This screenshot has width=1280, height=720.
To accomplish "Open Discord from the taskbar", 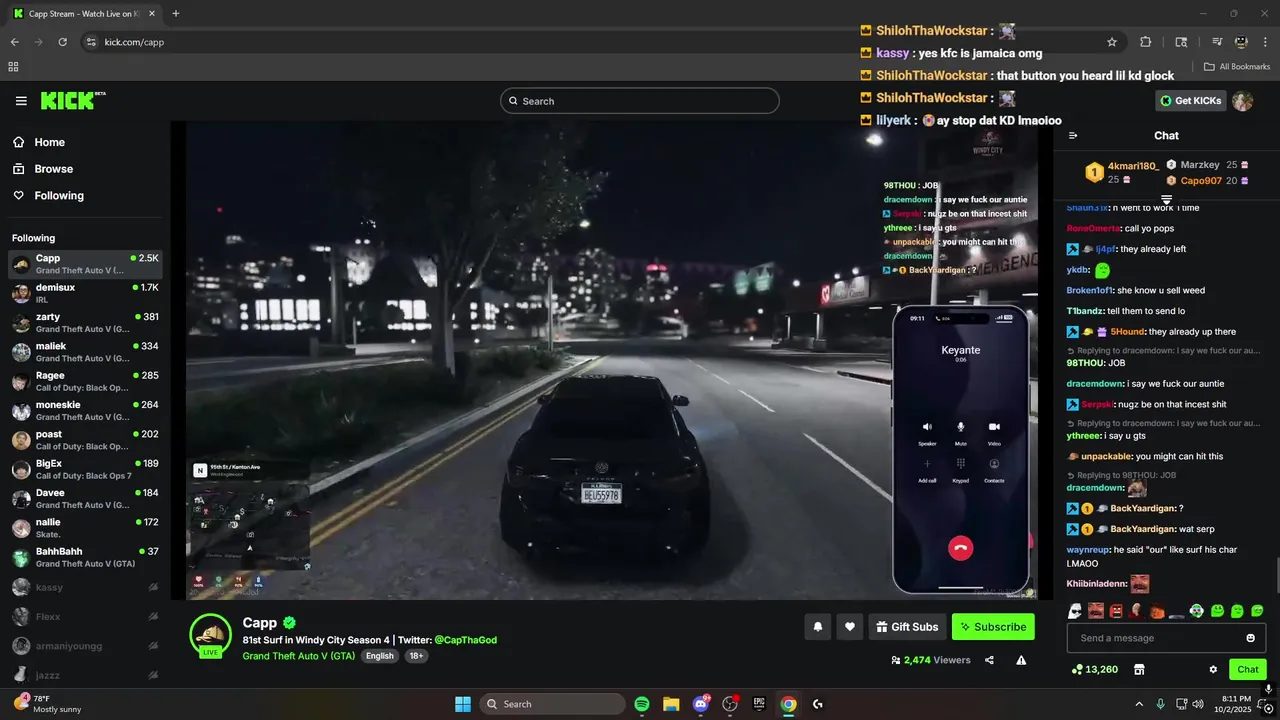I will [x=700, y=704].
